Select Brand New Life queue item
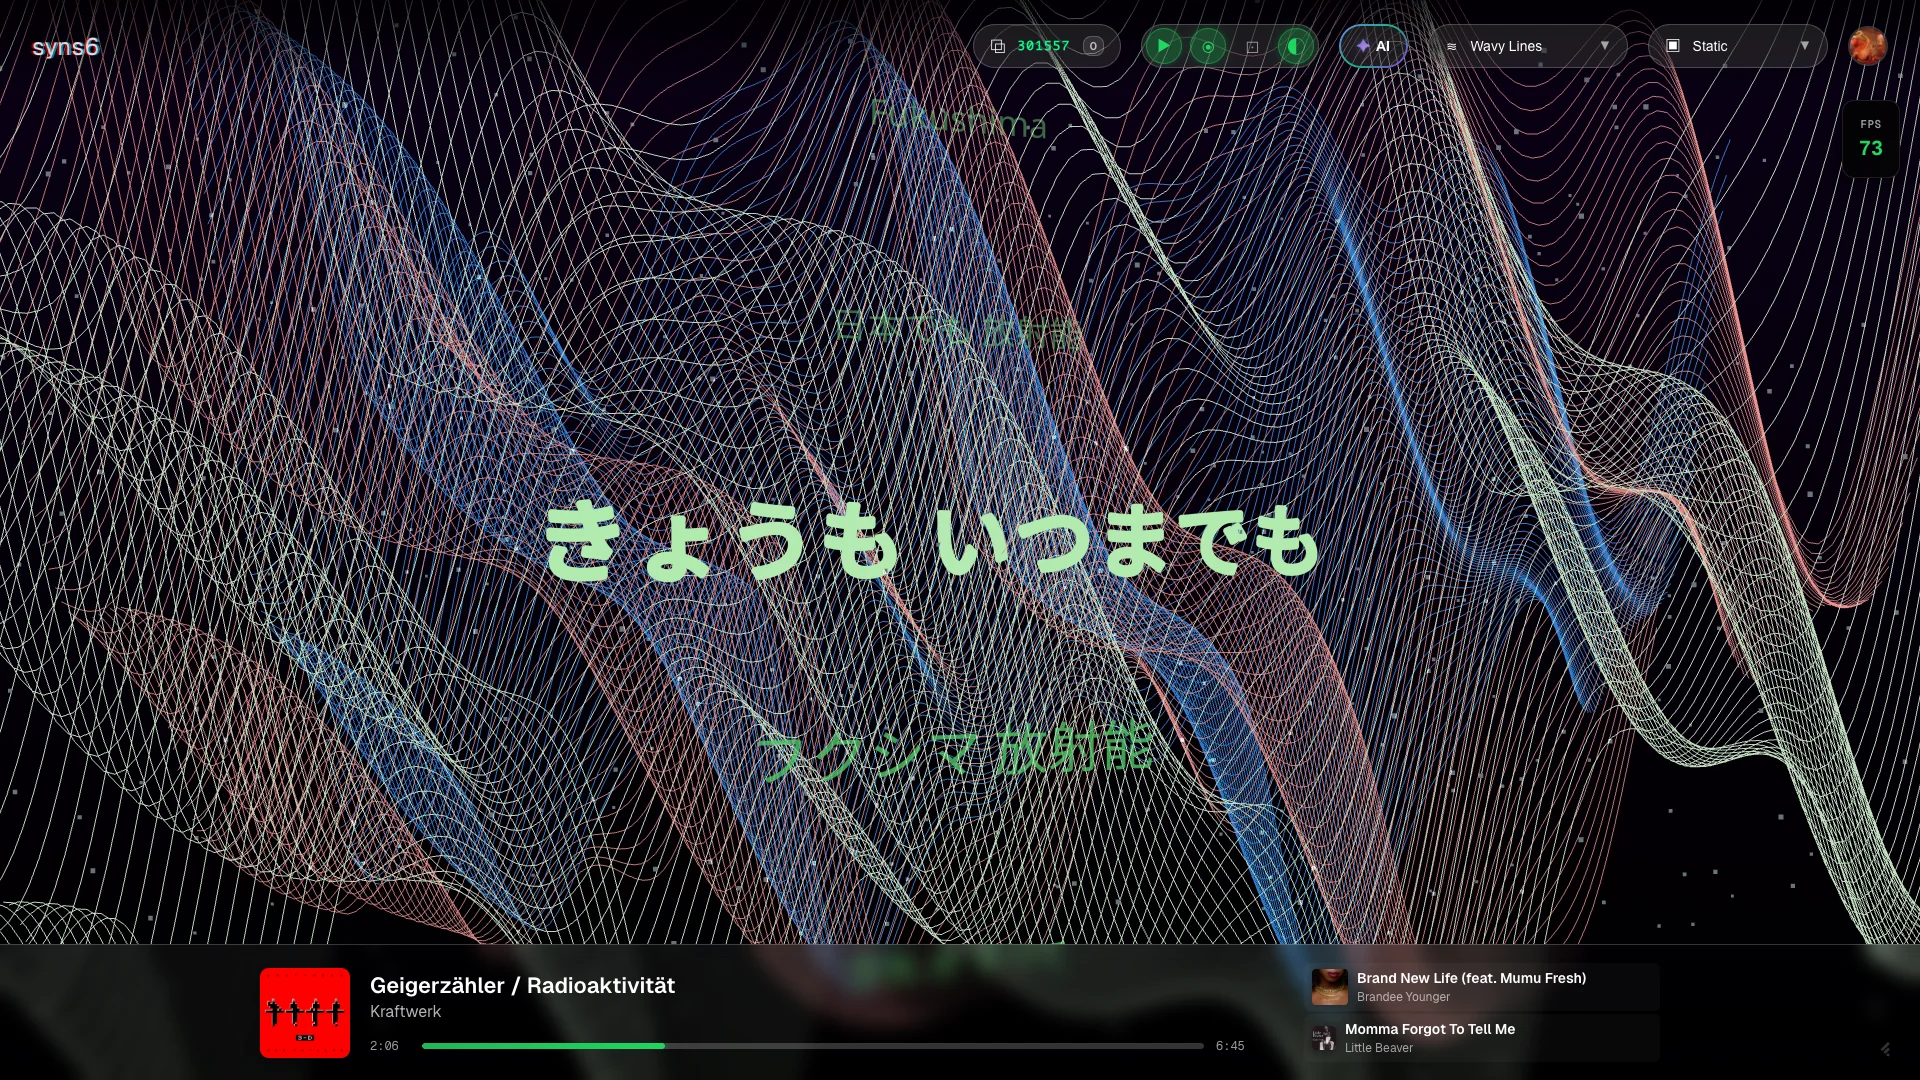The width and height of the screenshot is (1920, 1080). [x=1482, y=986]
